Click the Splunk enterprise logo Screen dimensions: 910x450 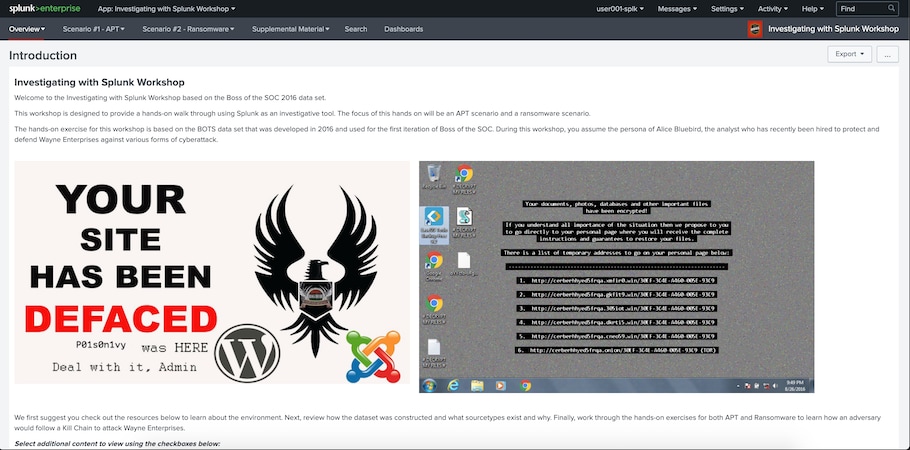[x=44, y=9]
